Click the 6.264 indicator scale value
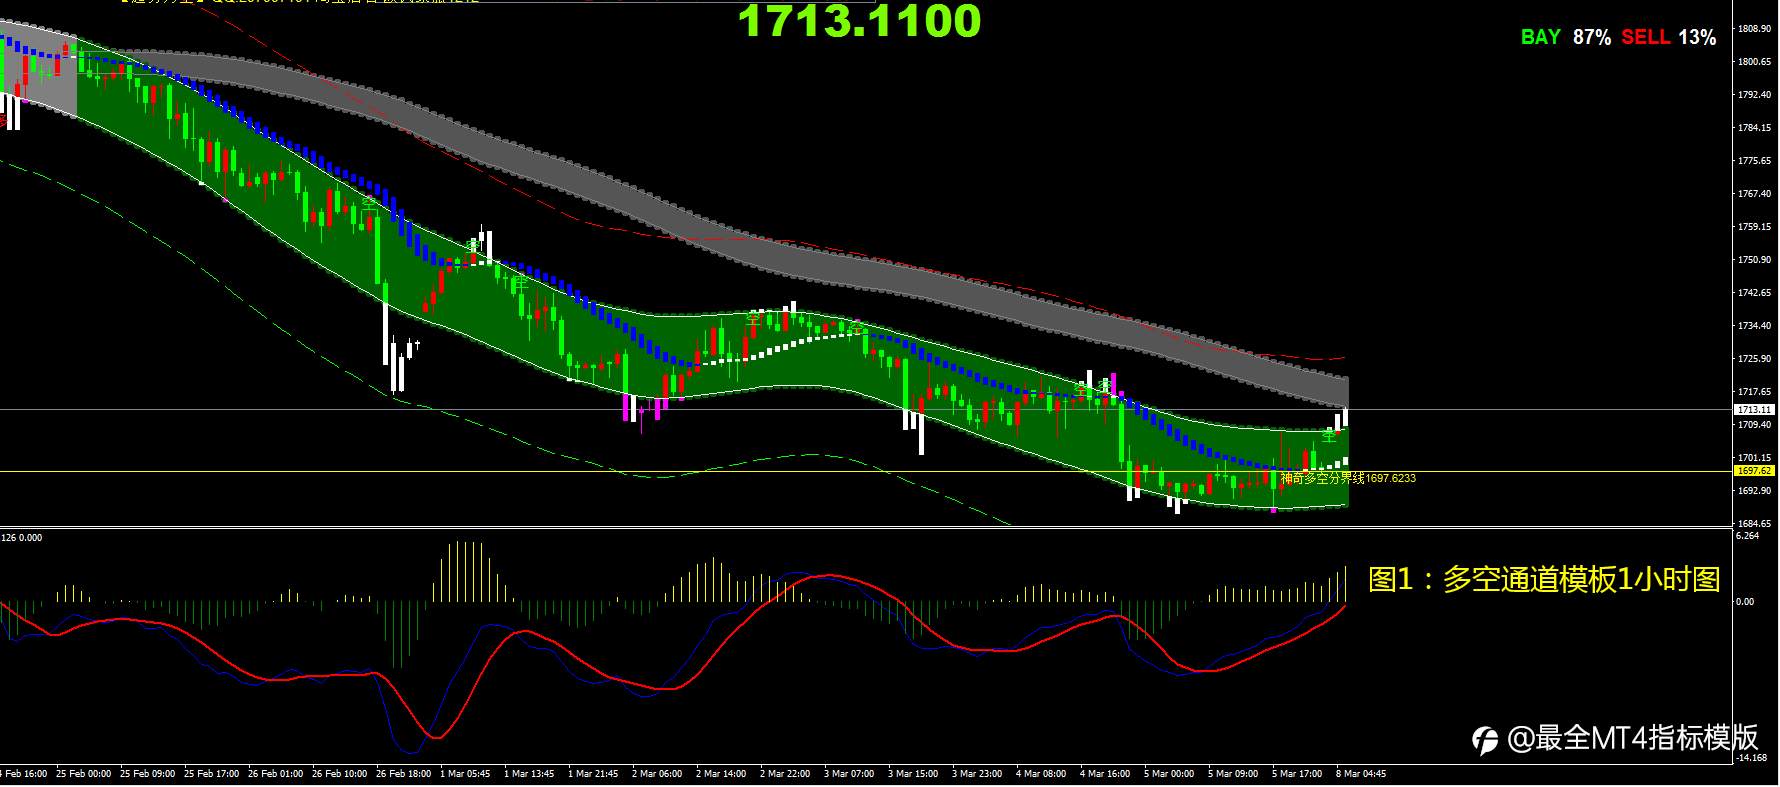 coord(1747,536)
